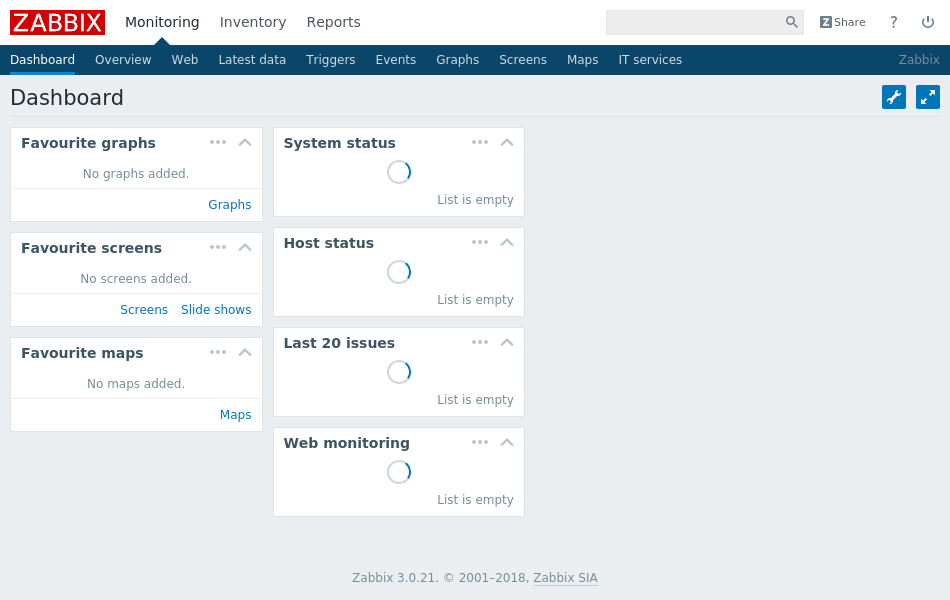Click the Host status widget title
This screenshot has width=950, height=600.
tap(329, 243)
